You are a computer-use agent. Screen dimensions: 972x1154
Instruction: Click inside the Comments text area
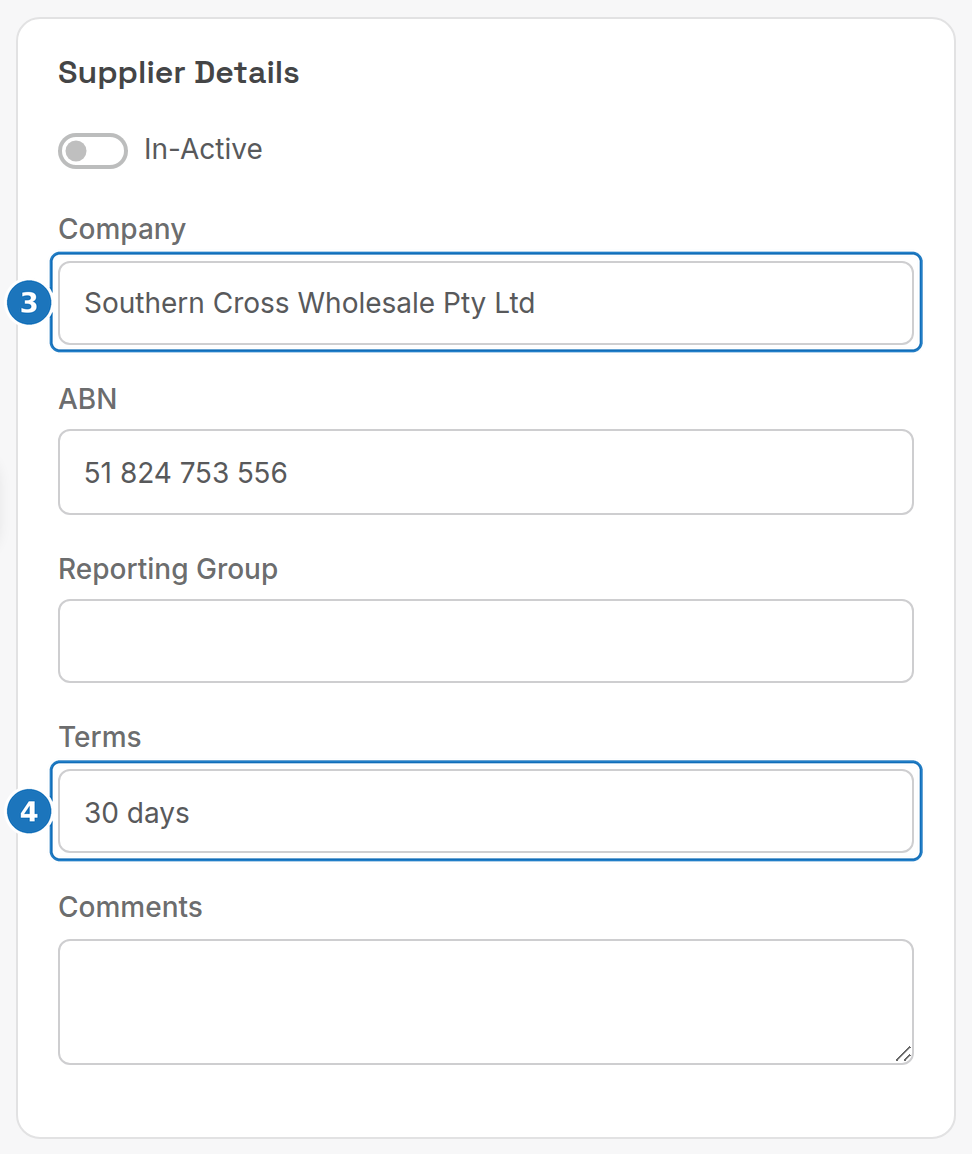486,1002
